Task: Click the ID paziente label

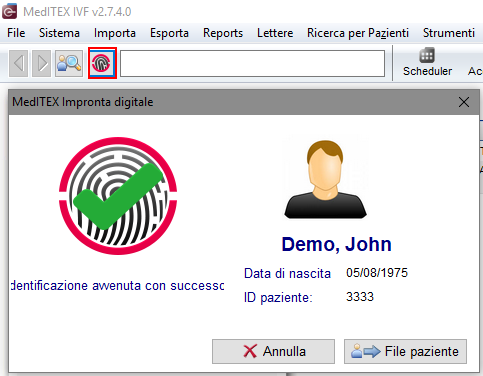Action: point(278,297)
